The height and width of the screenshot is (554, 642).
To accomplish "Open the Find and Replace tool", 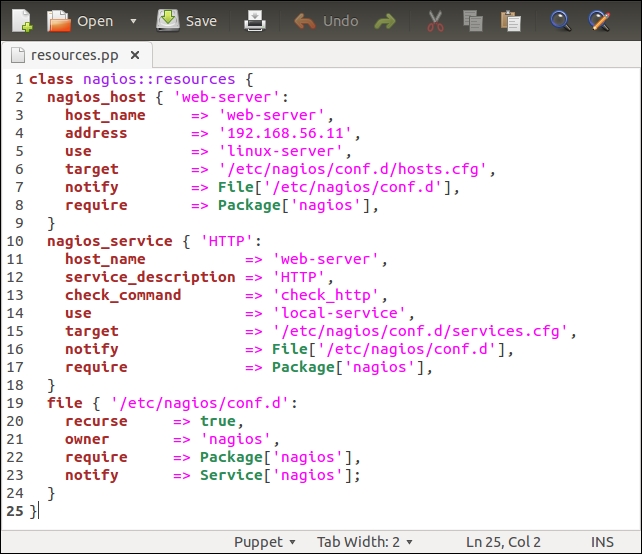I will tap(599, 21).
